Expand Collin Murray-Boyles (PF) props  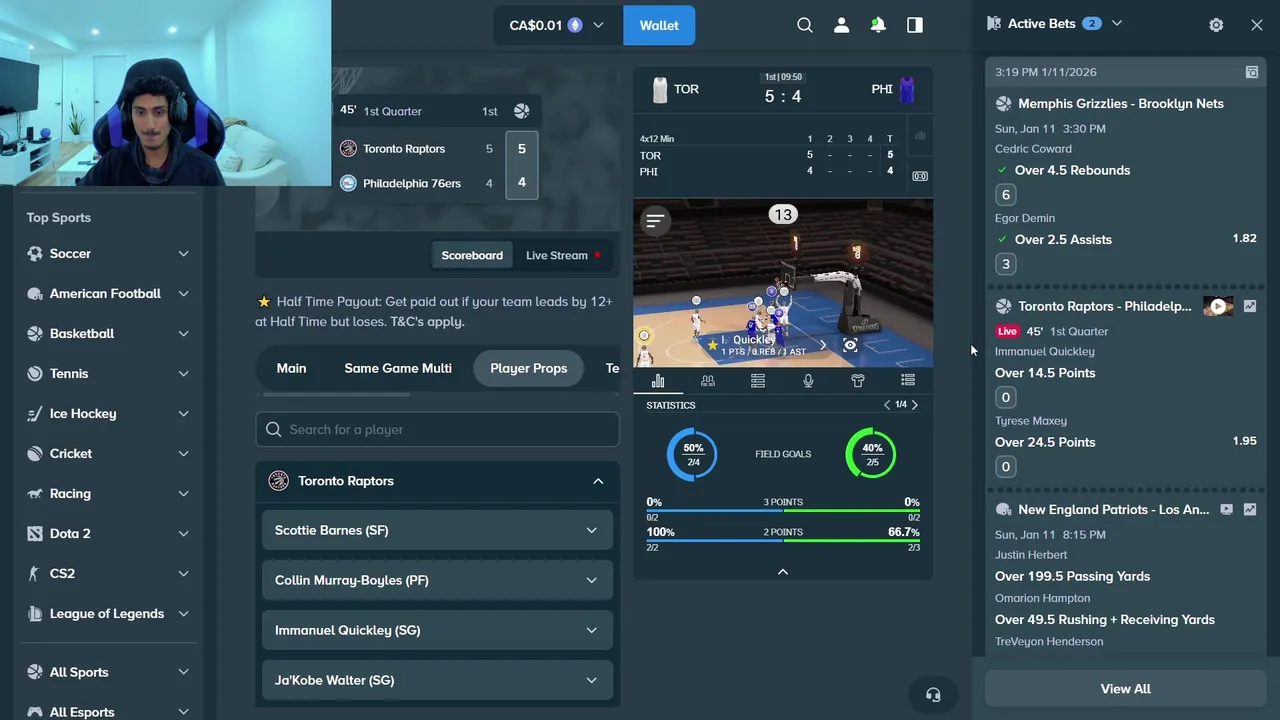pyautogui.click(x=437, y=580)
